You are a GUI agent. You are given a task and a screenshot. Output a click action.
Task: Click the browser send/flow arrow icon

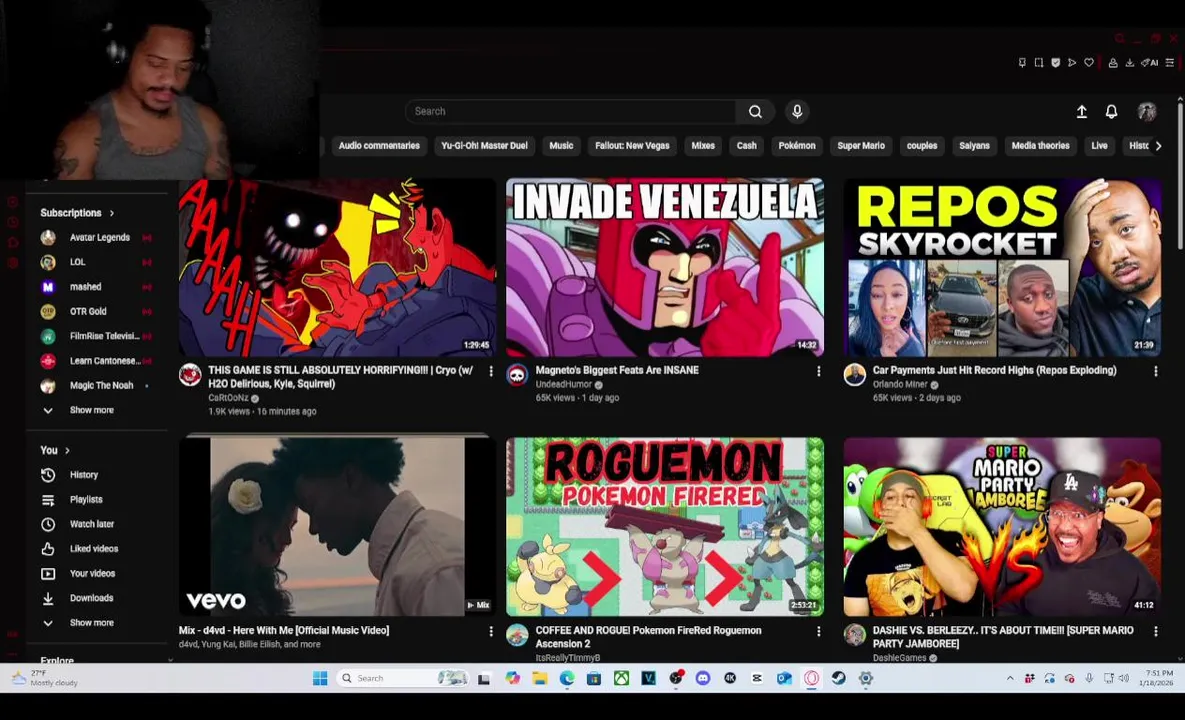click(1072, 63)
